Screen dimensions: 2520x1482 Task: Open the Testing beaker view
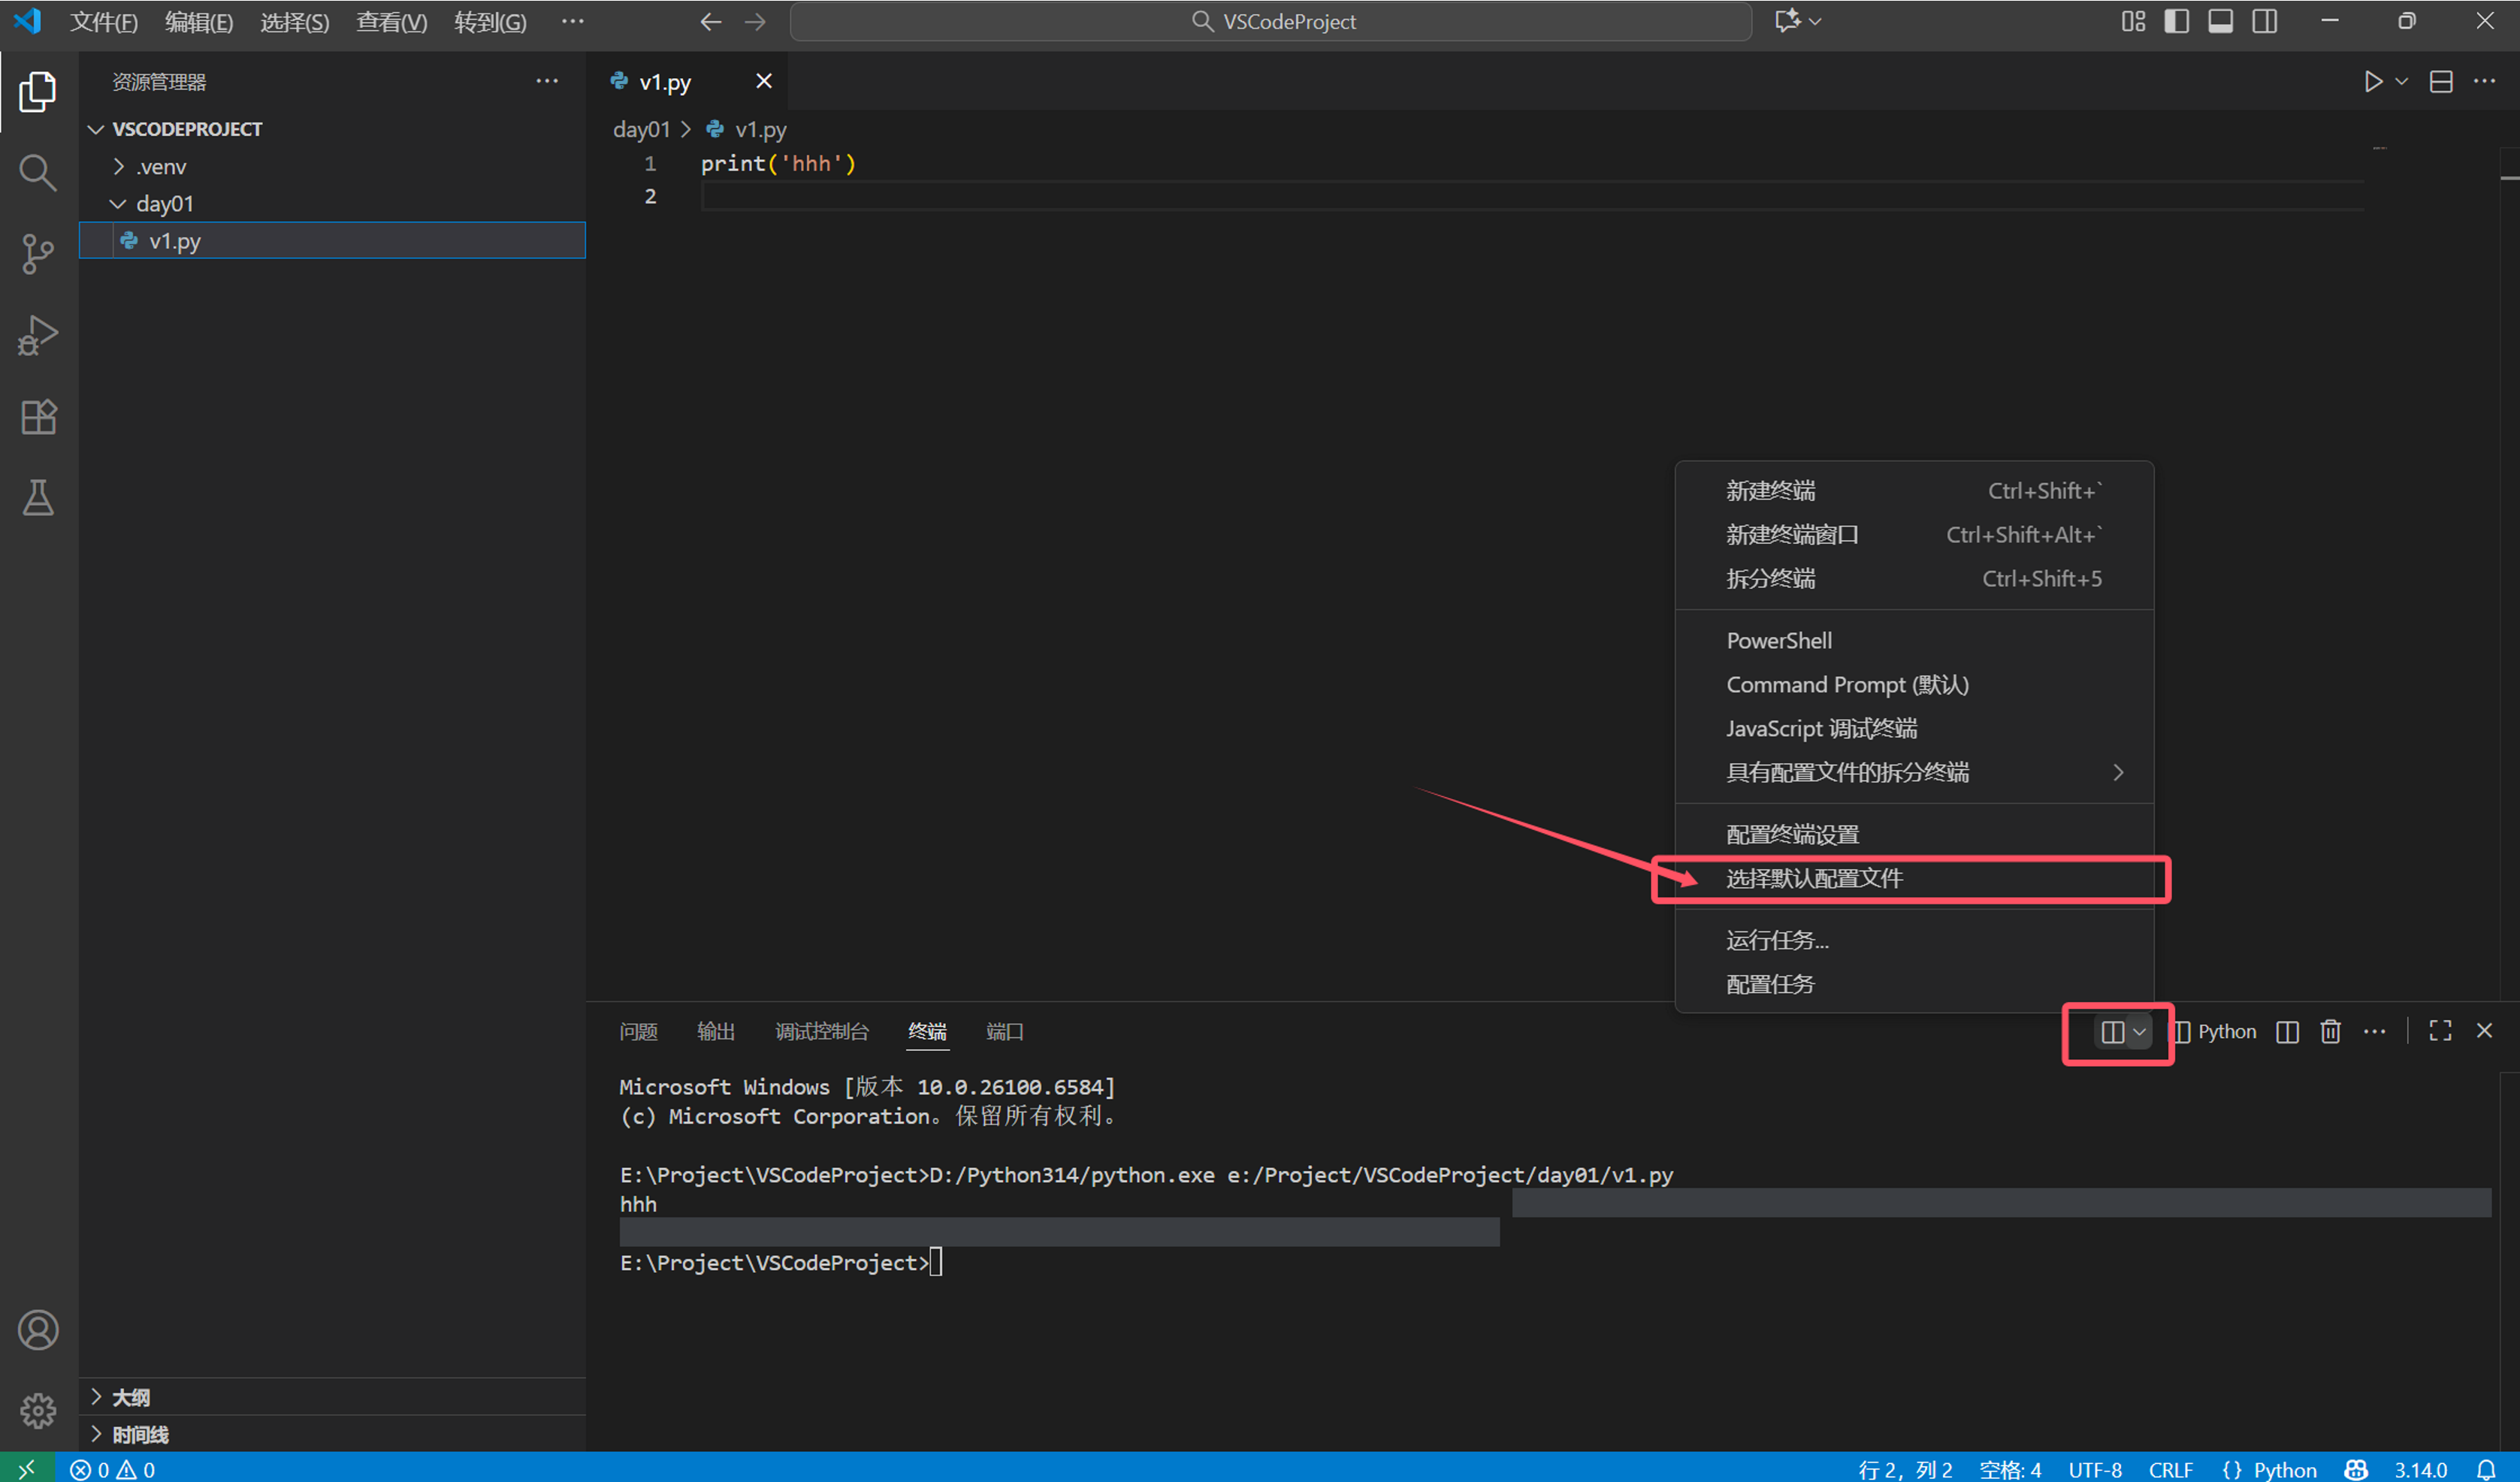(x=37, y=497)
